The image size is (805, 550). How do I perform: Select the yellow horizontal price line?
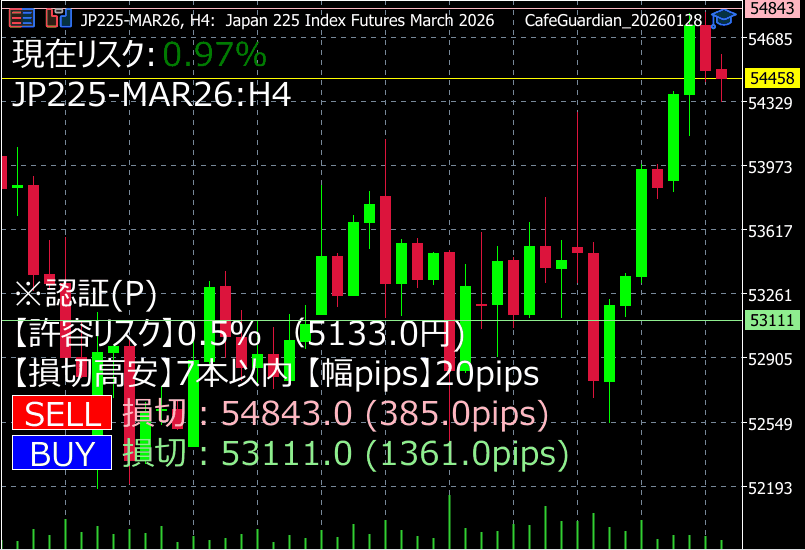coord(400,78)
